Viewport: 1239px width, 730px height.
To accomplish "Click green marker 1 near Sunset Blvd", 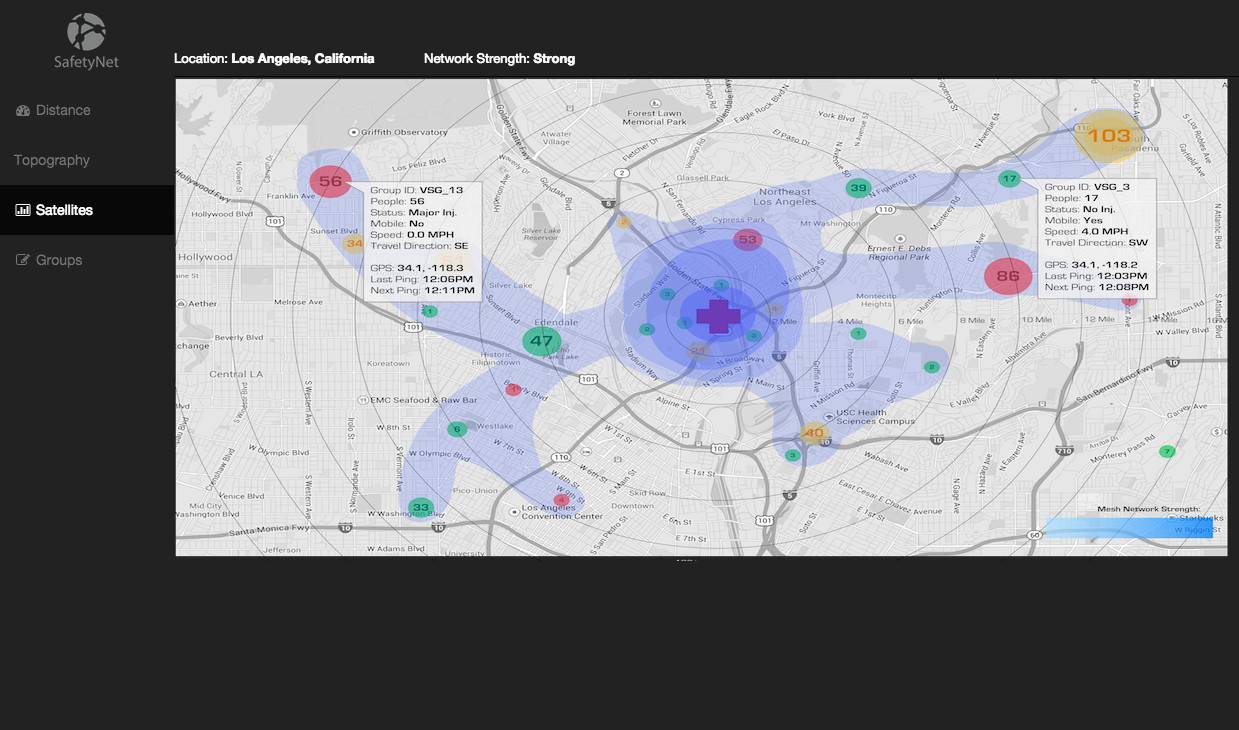I will [x=430, y=311].
